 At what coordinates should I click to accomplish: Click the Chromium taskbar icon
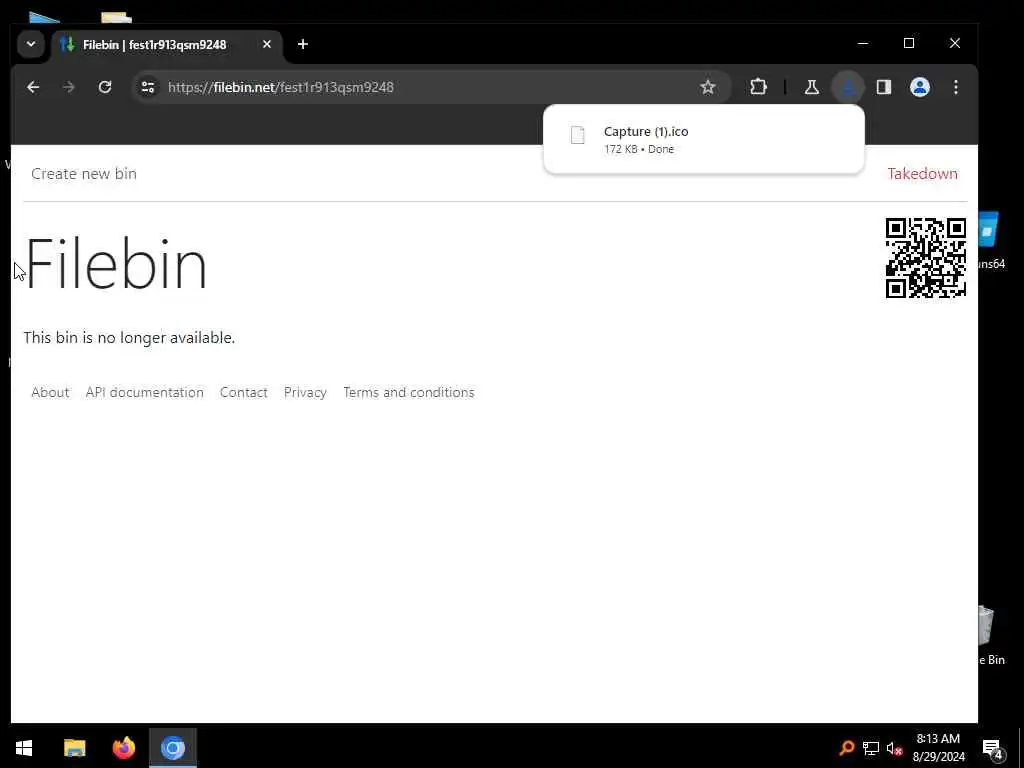click(173, 748)
